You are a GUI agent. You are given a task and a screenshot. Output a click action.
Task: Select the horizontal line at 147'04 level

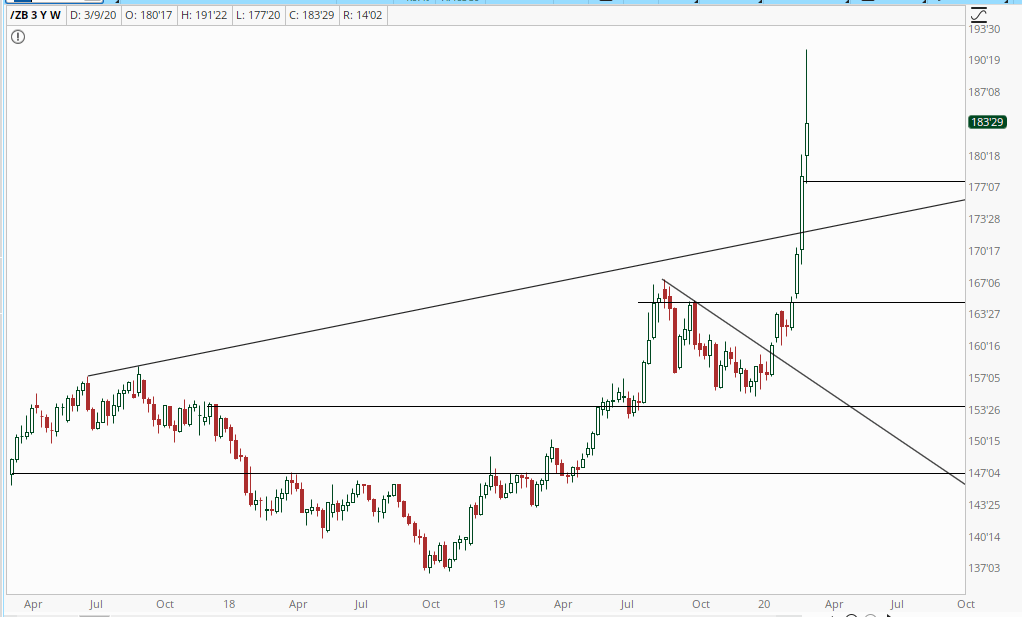[x=300, y=473]
